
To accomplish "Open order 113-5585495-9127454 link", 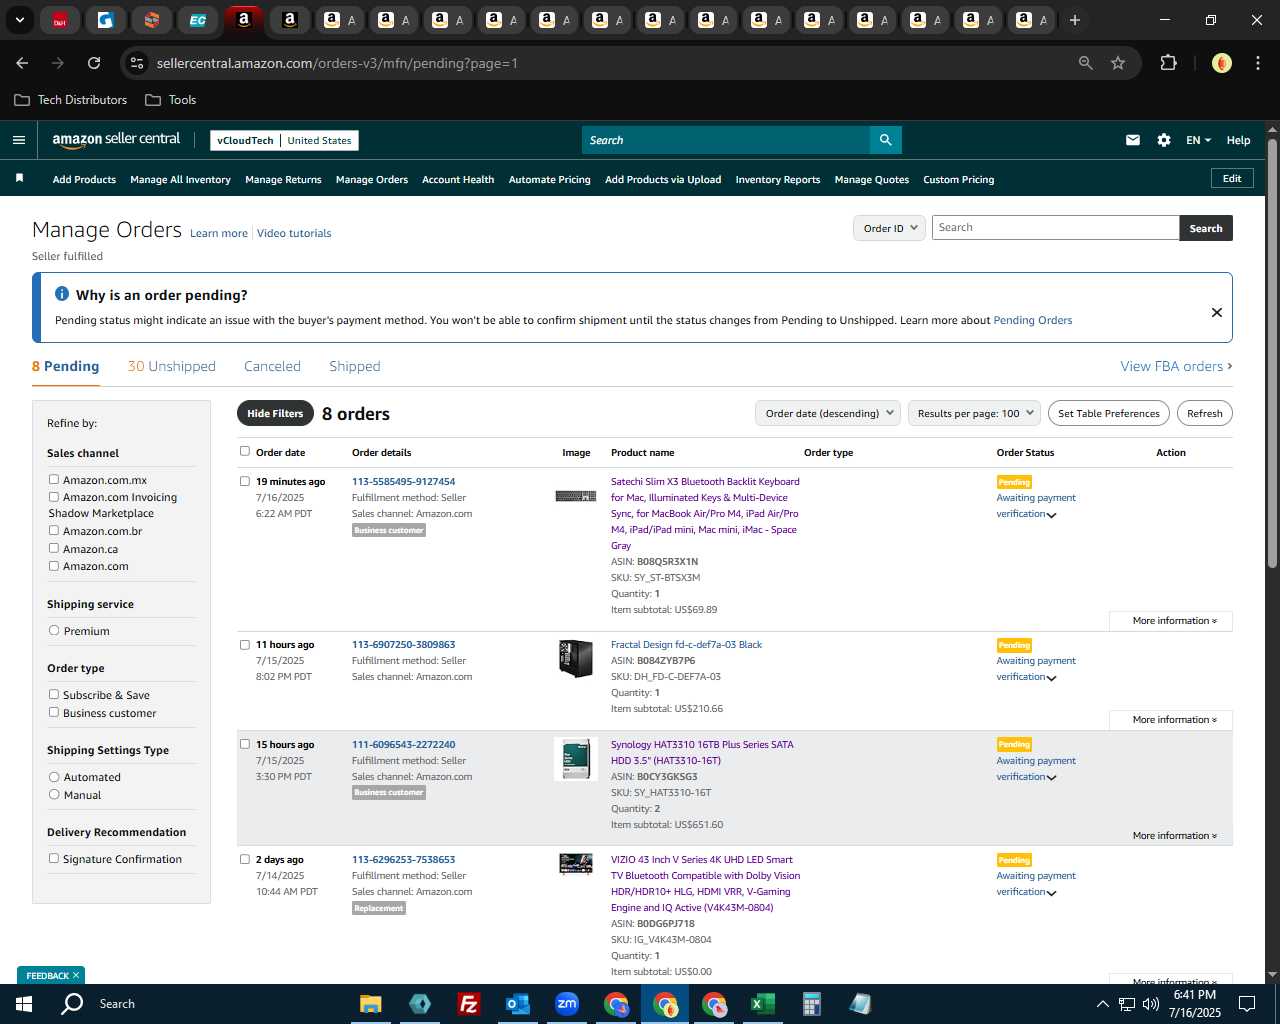I will tap(403, 481).
